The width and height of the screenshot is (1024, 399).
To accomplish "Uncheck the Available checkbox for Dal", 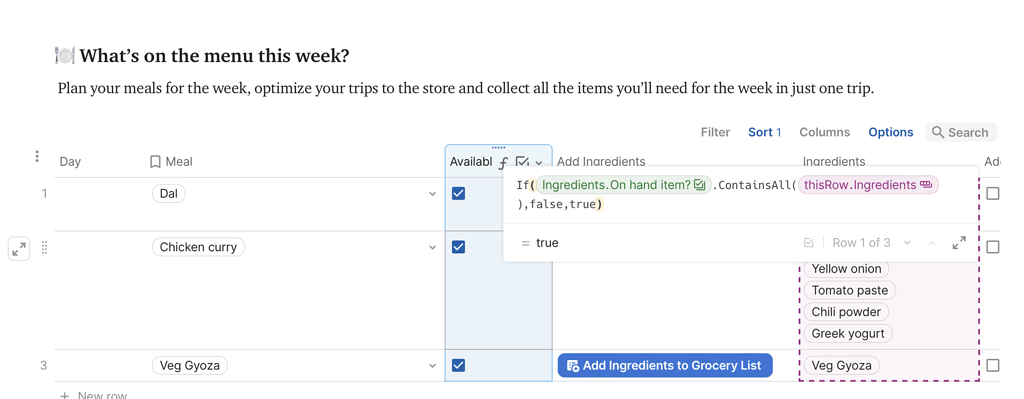I will click(x=458, y=193).
